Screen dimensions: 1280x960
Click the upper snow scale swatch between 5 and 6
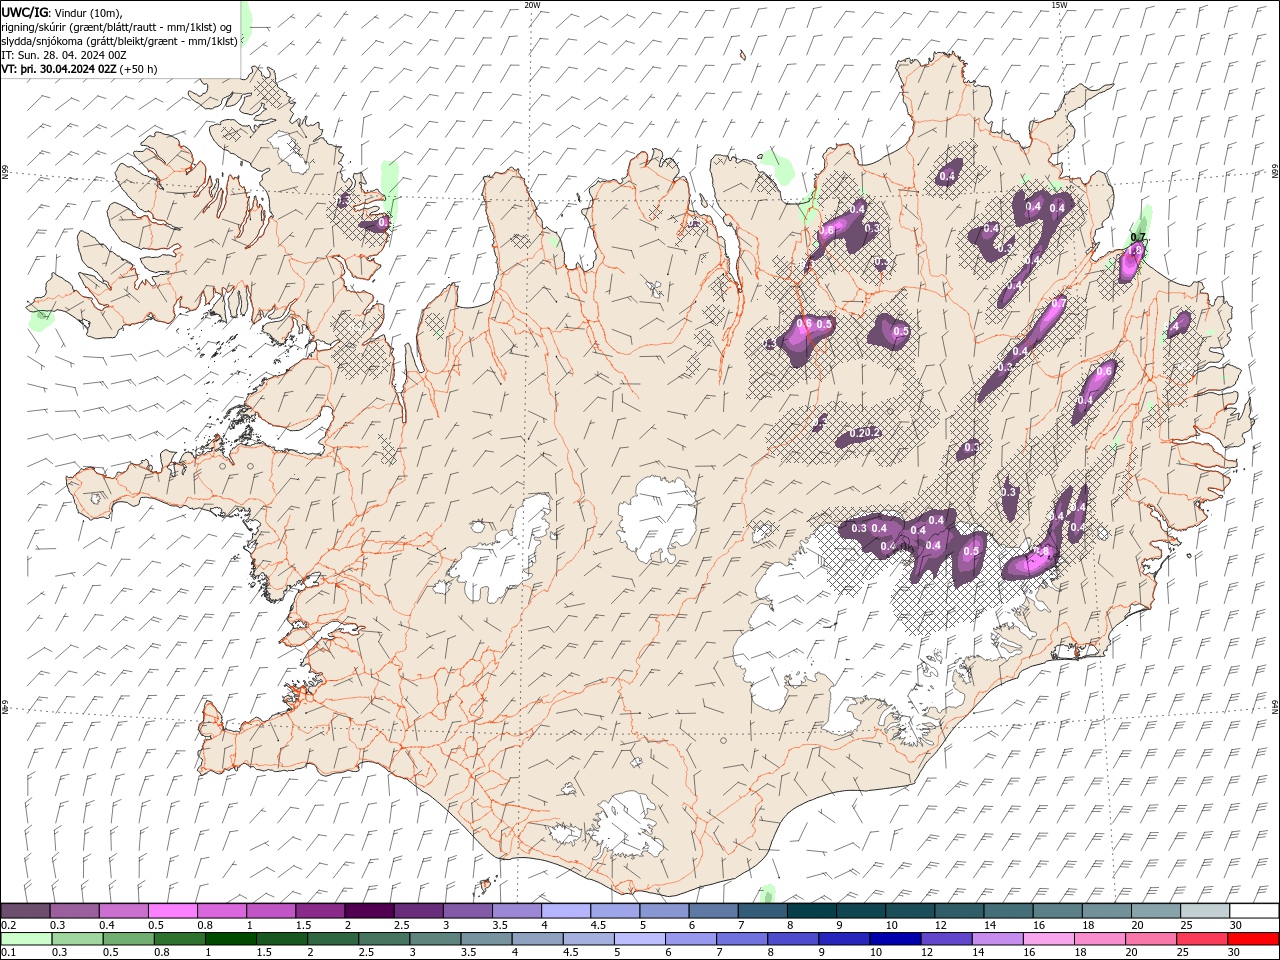click(664, 911)
